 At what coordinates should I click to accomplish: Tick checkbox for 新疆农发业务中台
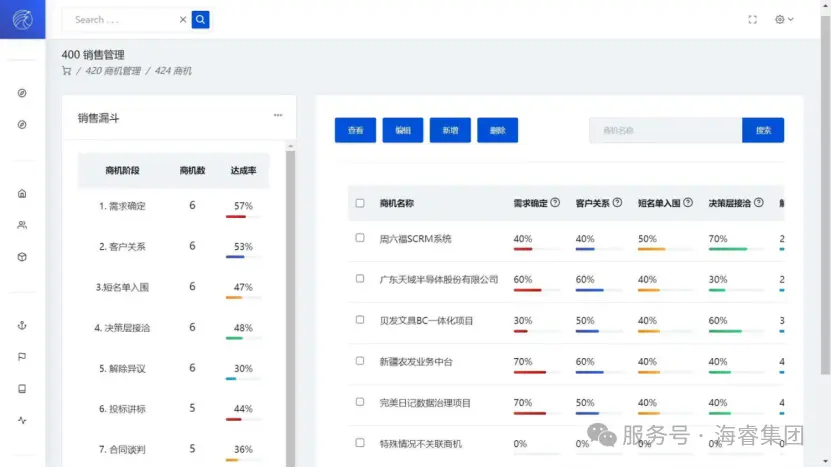click(x=360, y=360)
